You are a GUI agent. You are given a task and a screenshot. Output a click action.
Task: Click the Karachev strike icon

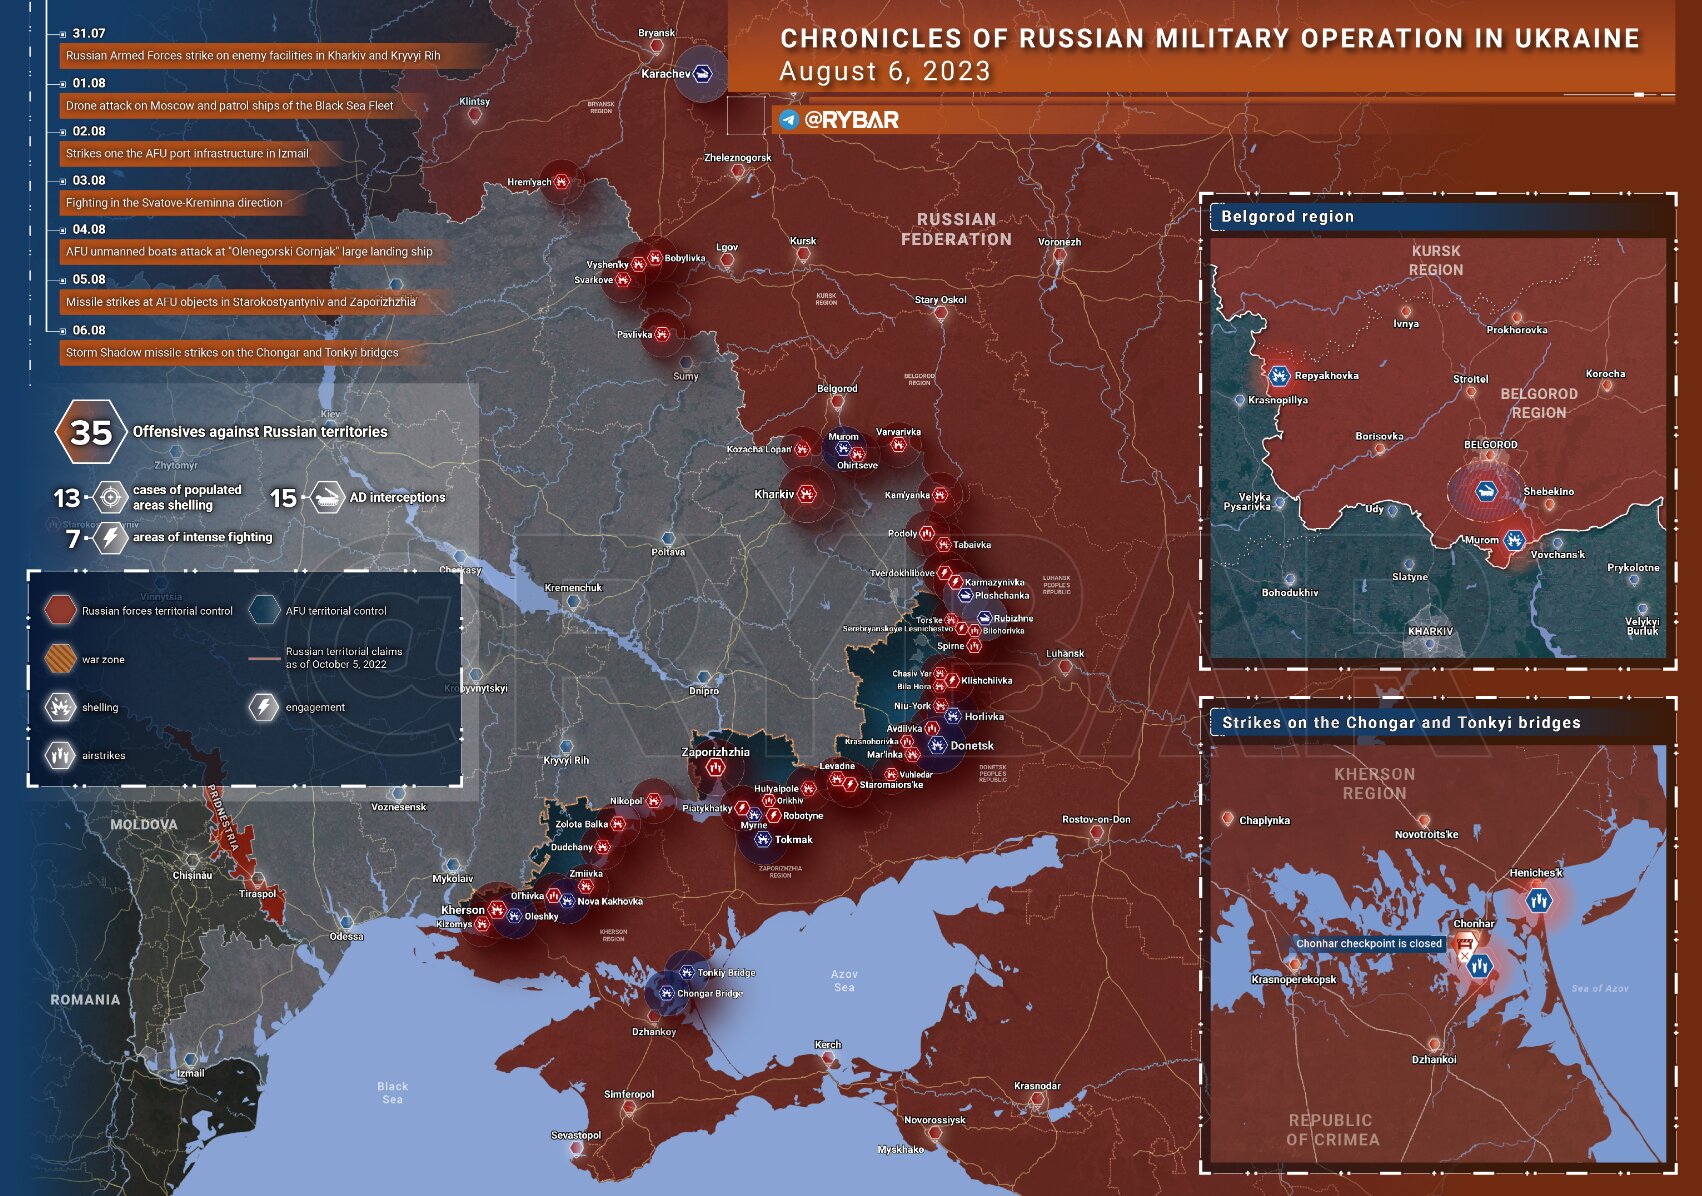pyautogui.click(x=703, y=73)
